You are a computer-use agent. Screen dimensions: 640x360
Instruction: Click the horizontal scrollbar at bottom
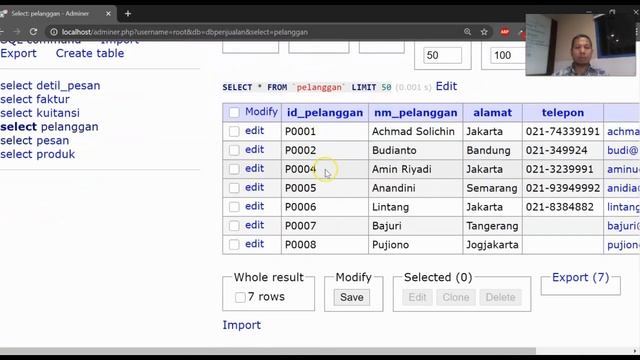[x=268, y=351]
